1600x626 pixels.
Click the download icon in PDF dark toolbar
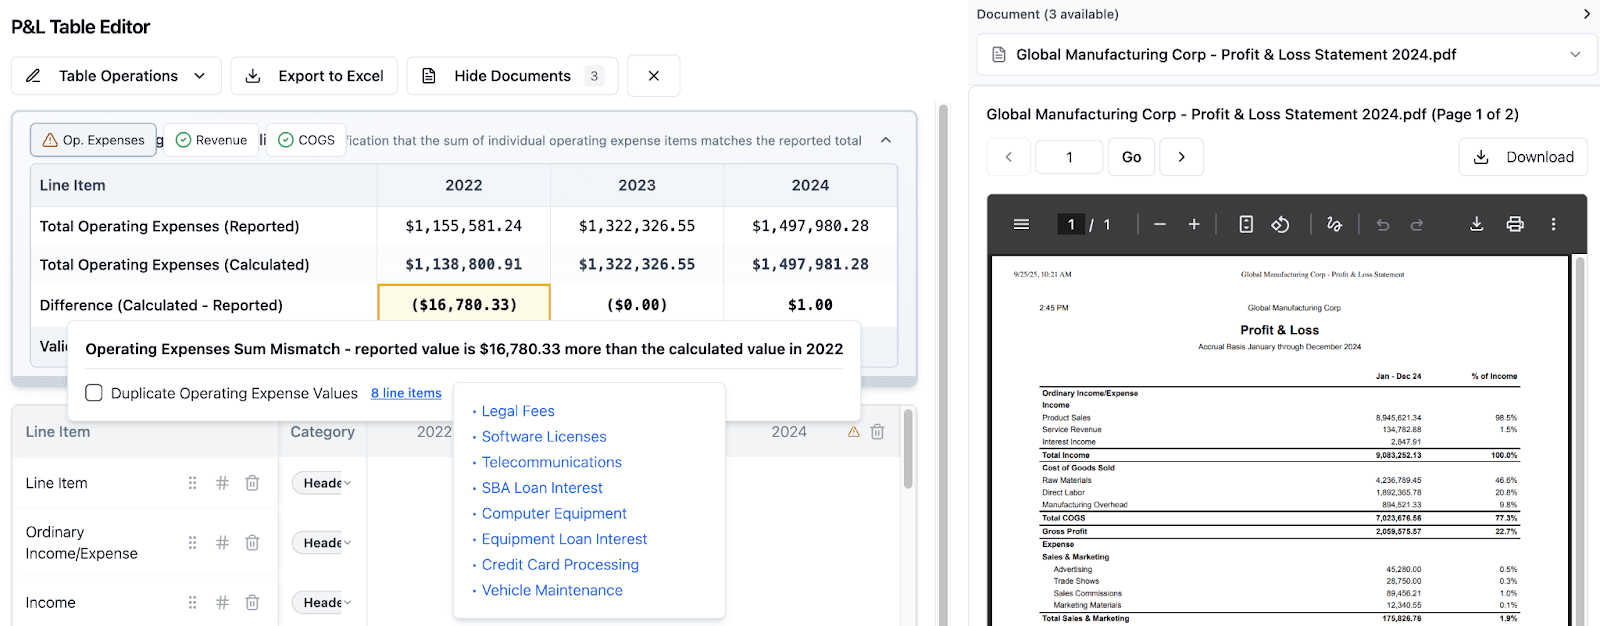[1476, 225]
